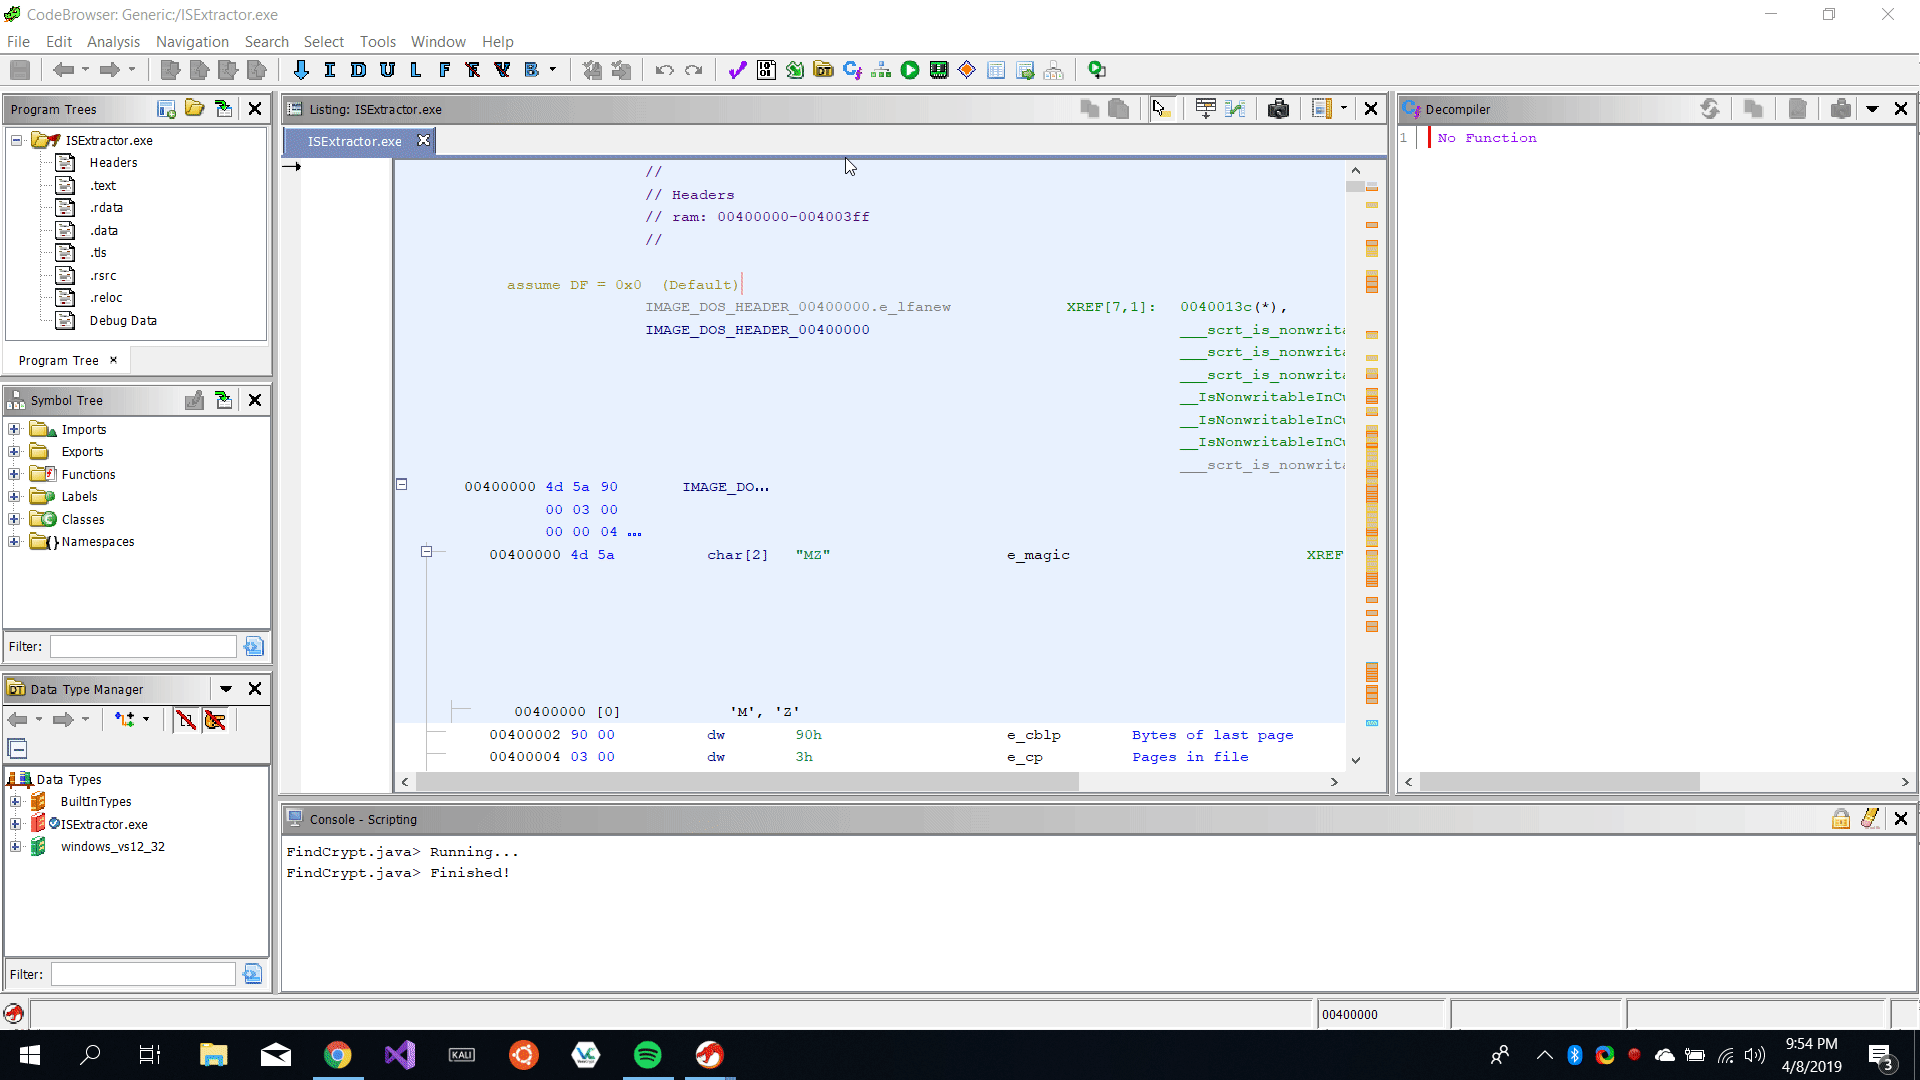Open the Analysis menu
This screenshot has width=1920, height=1080.
tap(113, 41)
